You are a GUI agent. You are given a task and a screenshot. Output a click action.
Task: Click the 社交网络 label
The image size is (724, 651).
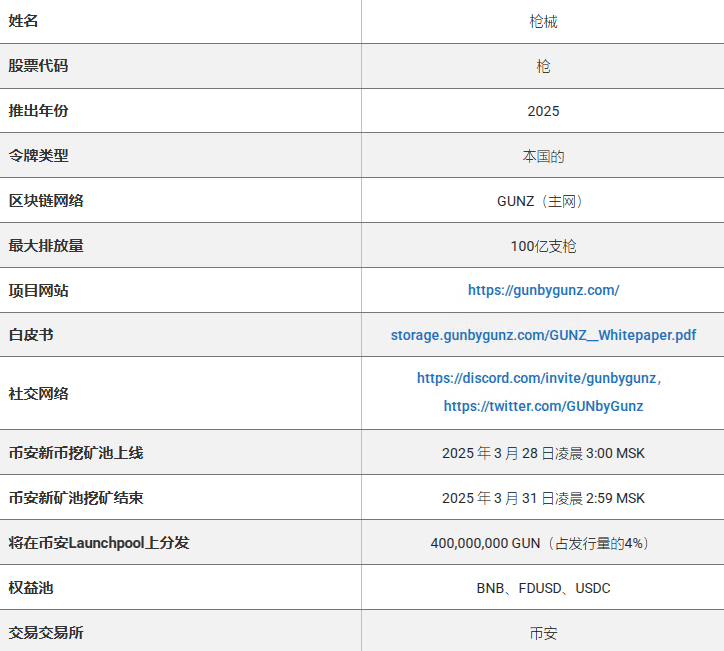[38, 393]
